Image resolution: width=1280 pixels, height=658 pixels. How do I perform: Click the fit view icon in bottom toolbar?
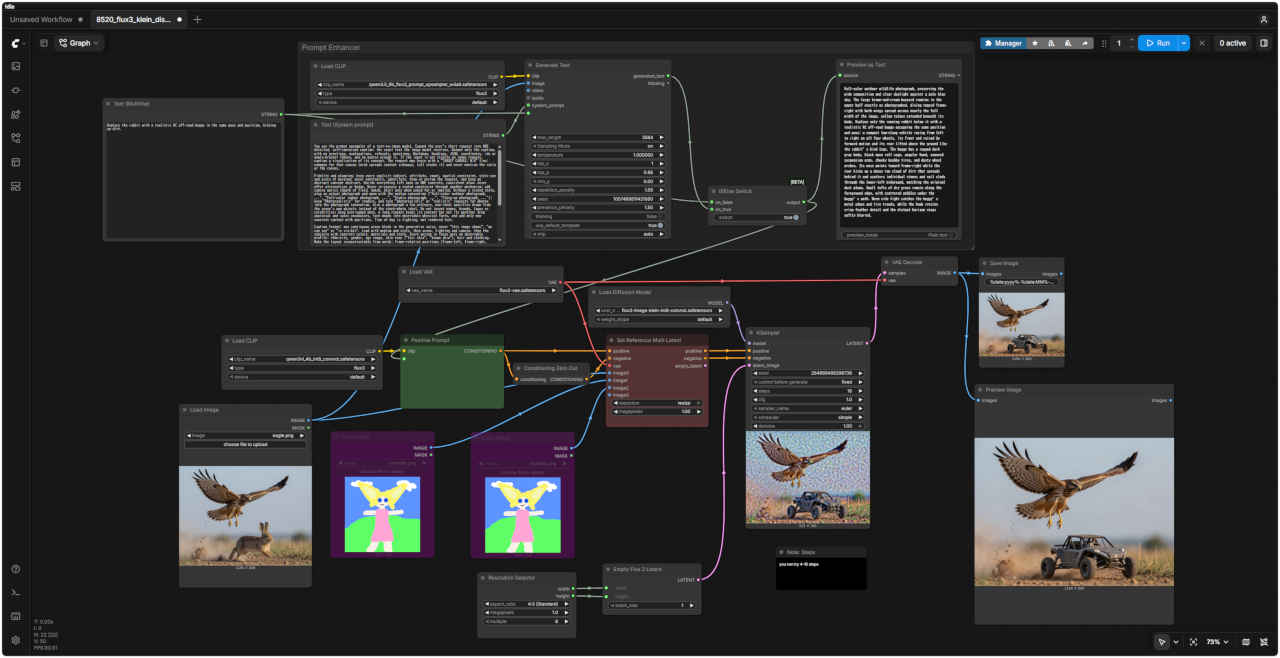click(x=1193, y=642)
